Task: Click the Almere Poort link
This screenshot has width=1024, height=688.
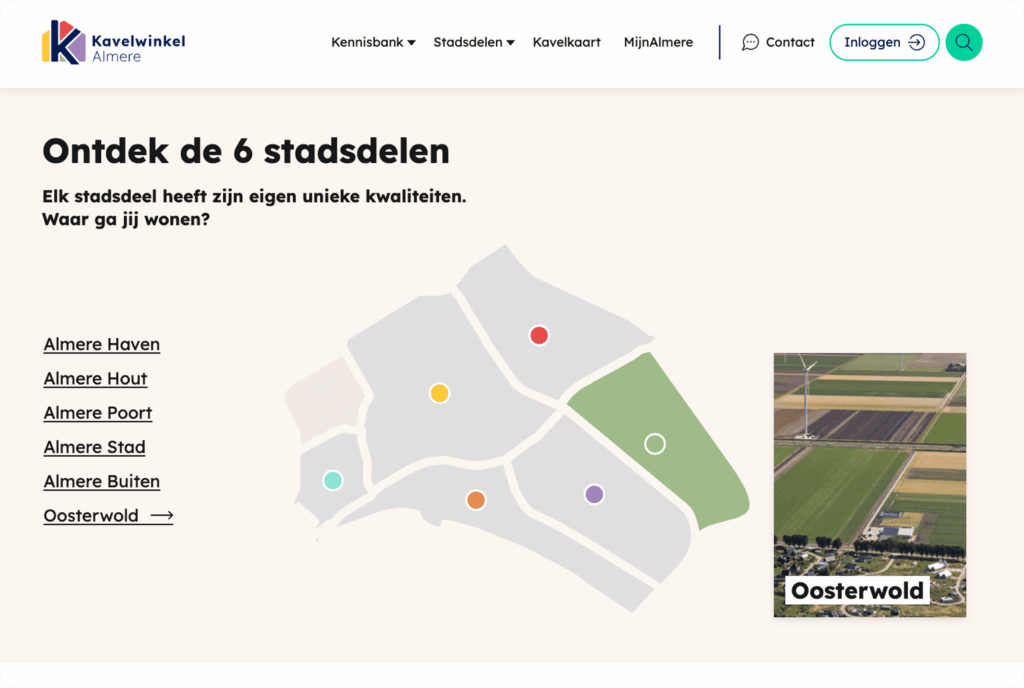Action: pyautogui.click(x=97, y=412)
